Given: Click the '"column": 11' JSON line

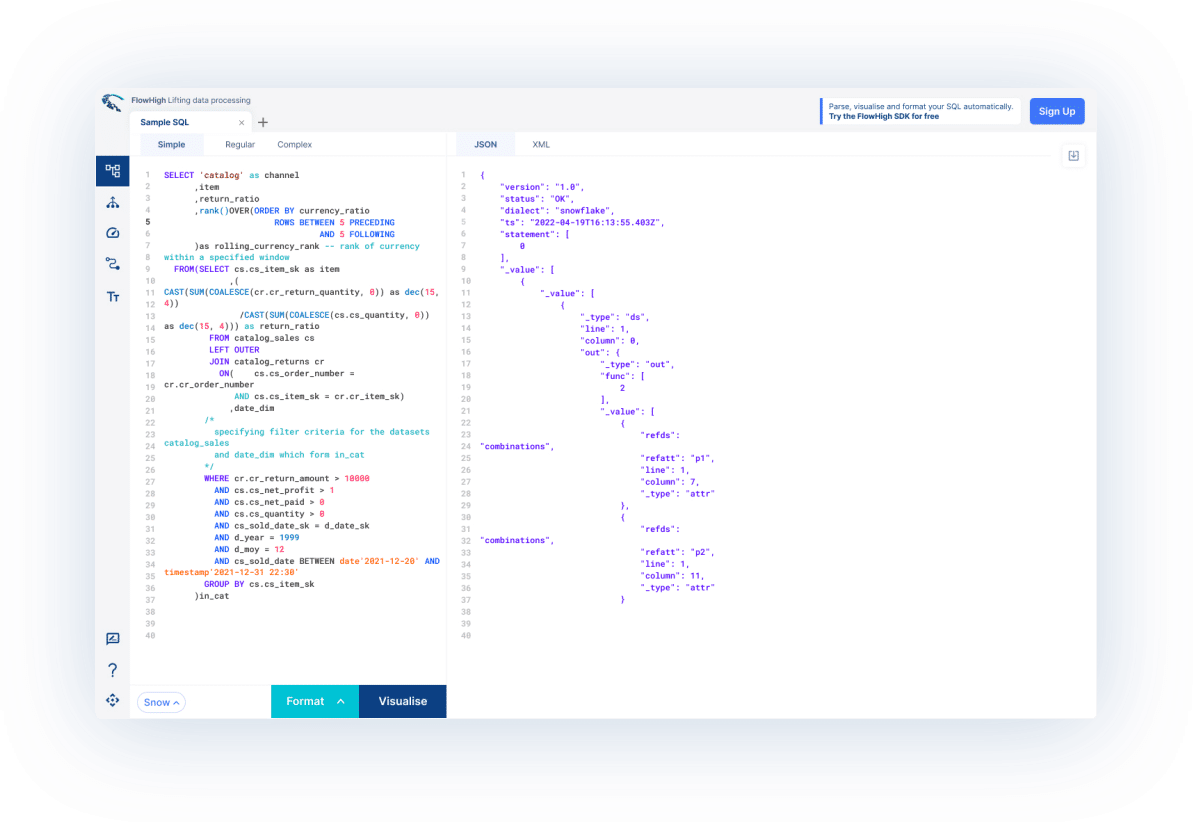Looking at the screenshot, I should pyautogui.click(x=673, y=575).
